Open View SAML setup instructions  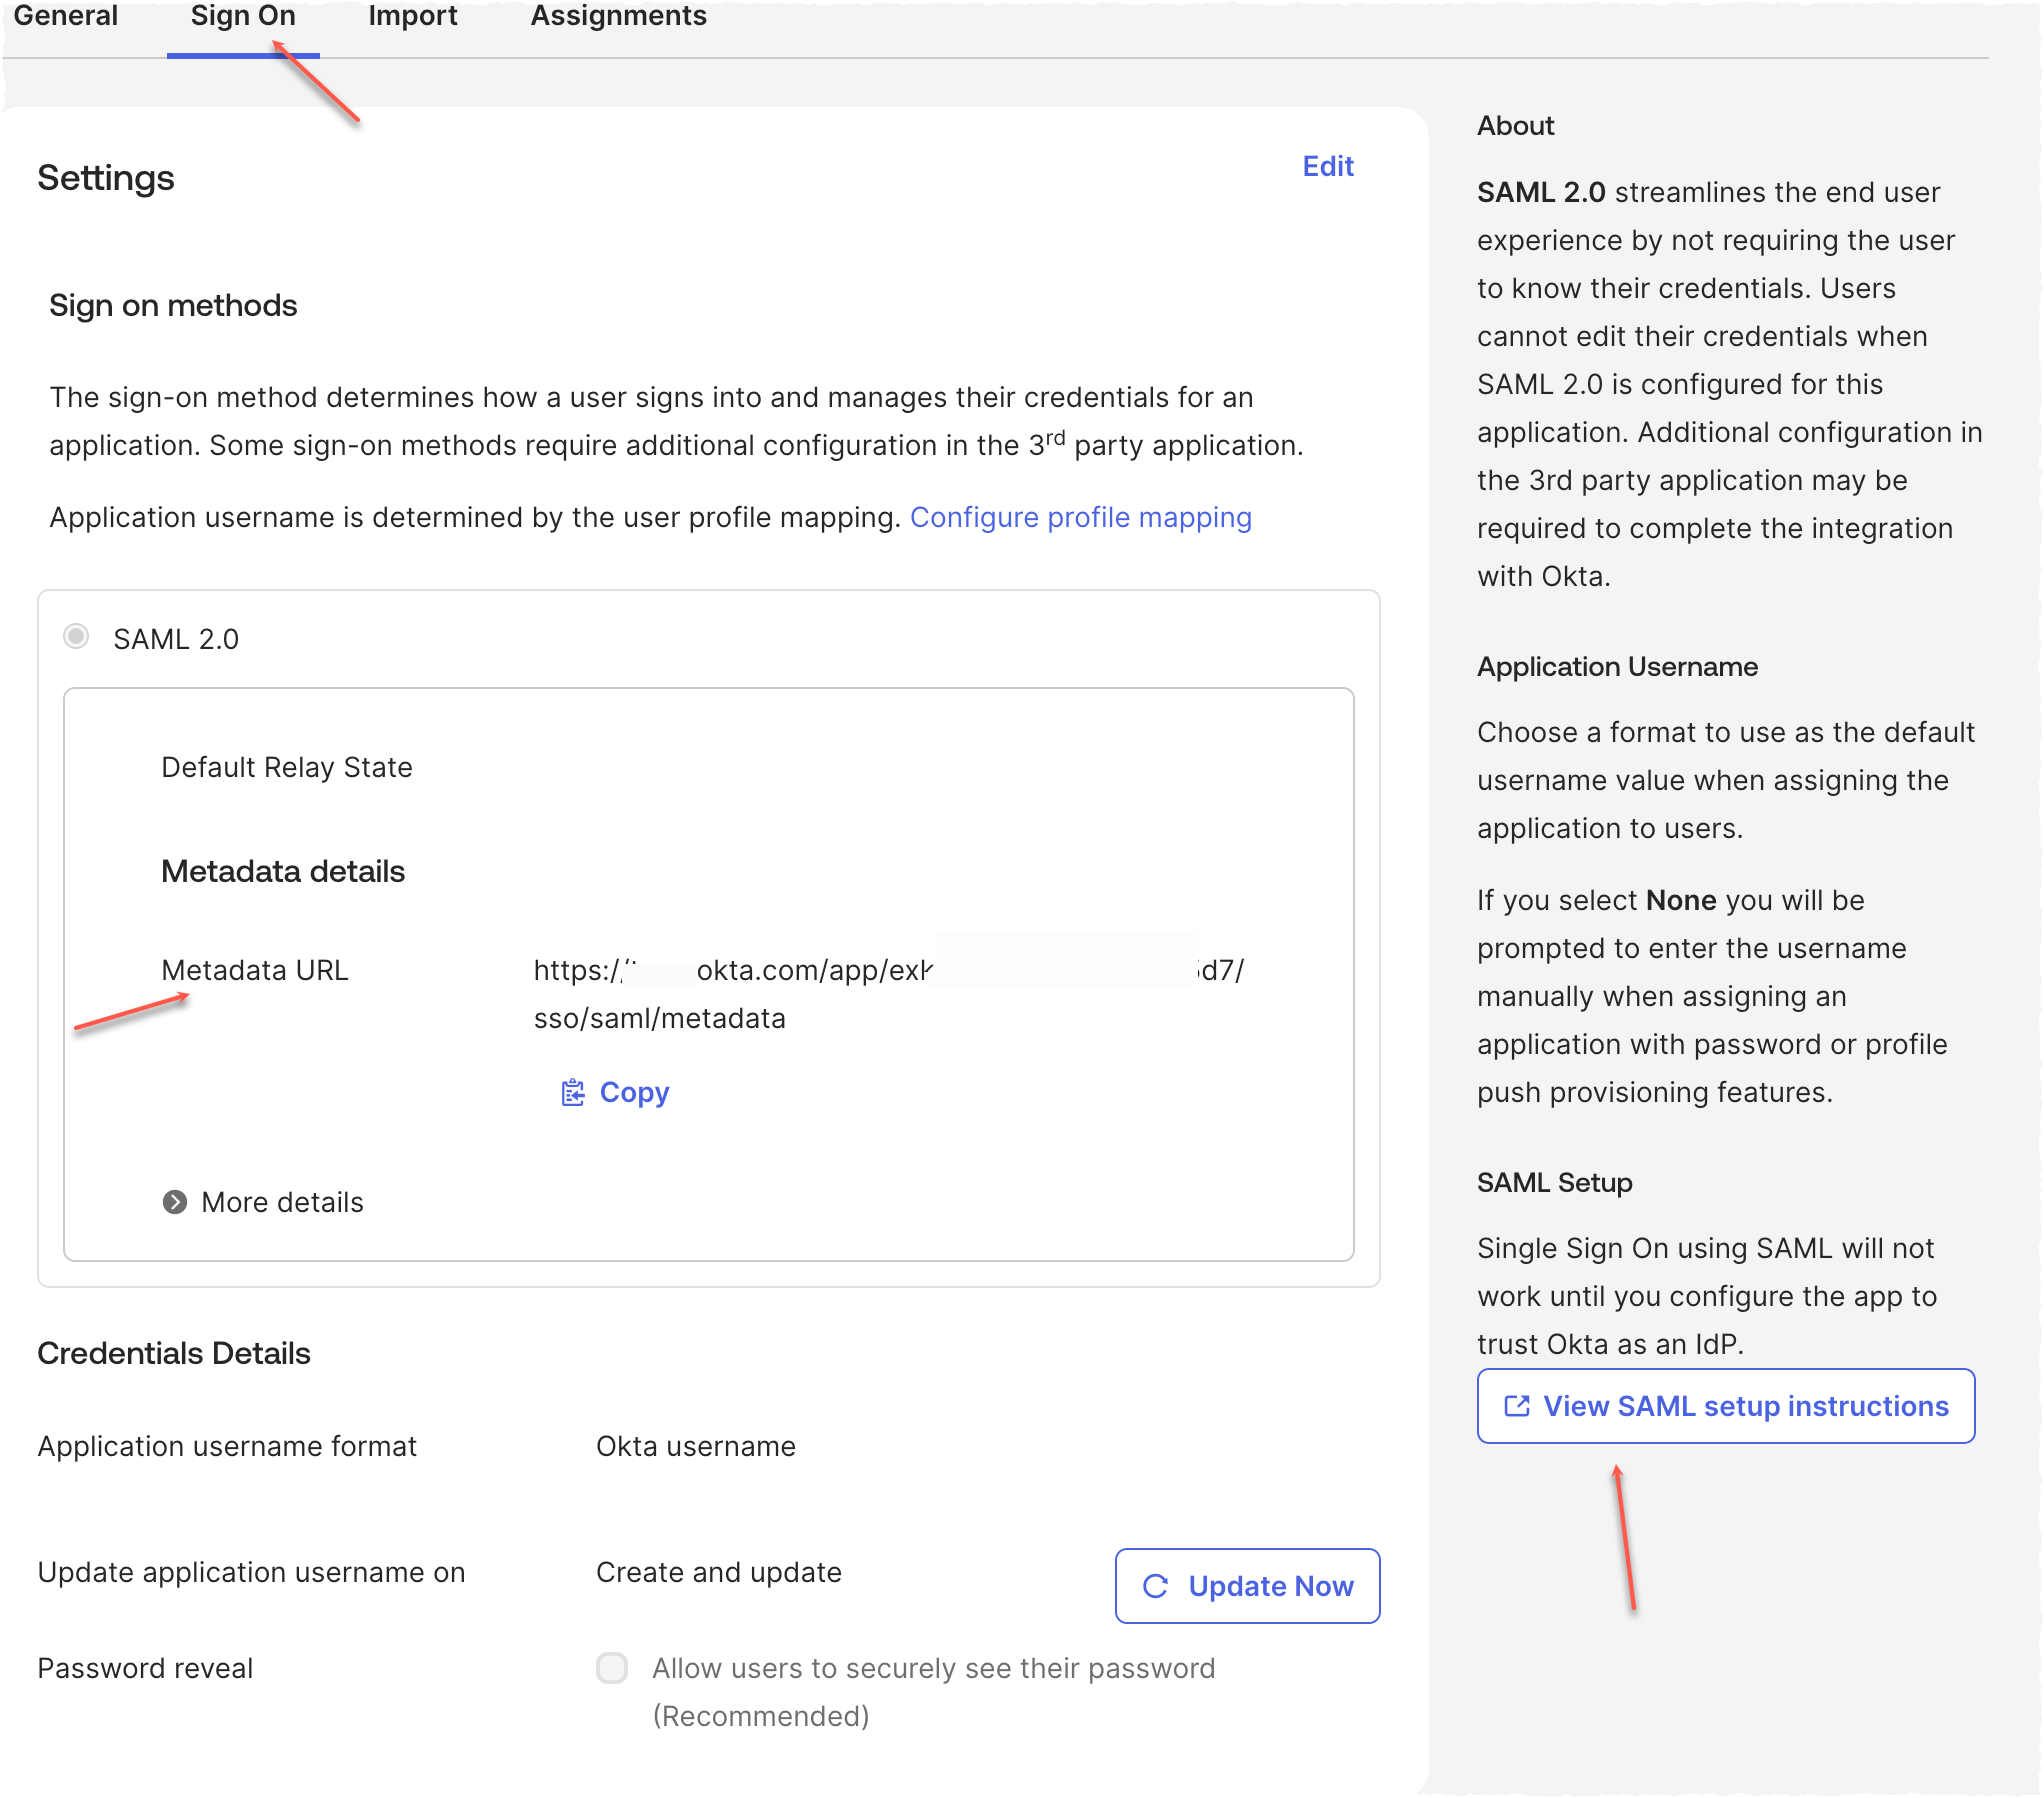click(1726, 1406)
